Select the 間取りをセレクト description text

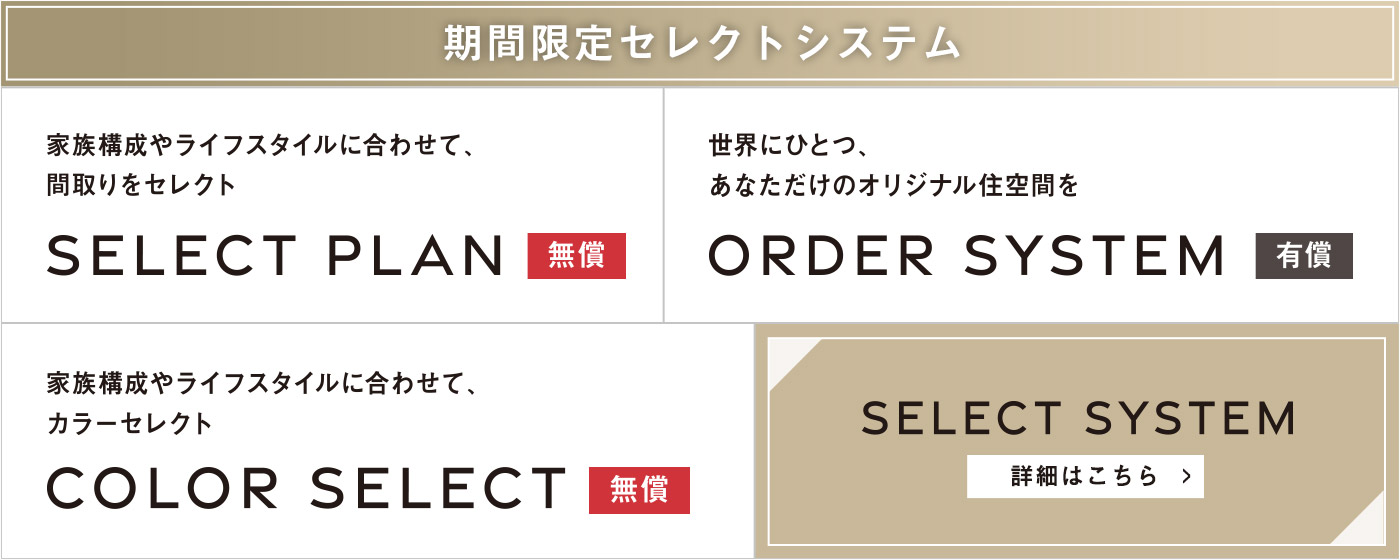(x=141, y=185)
